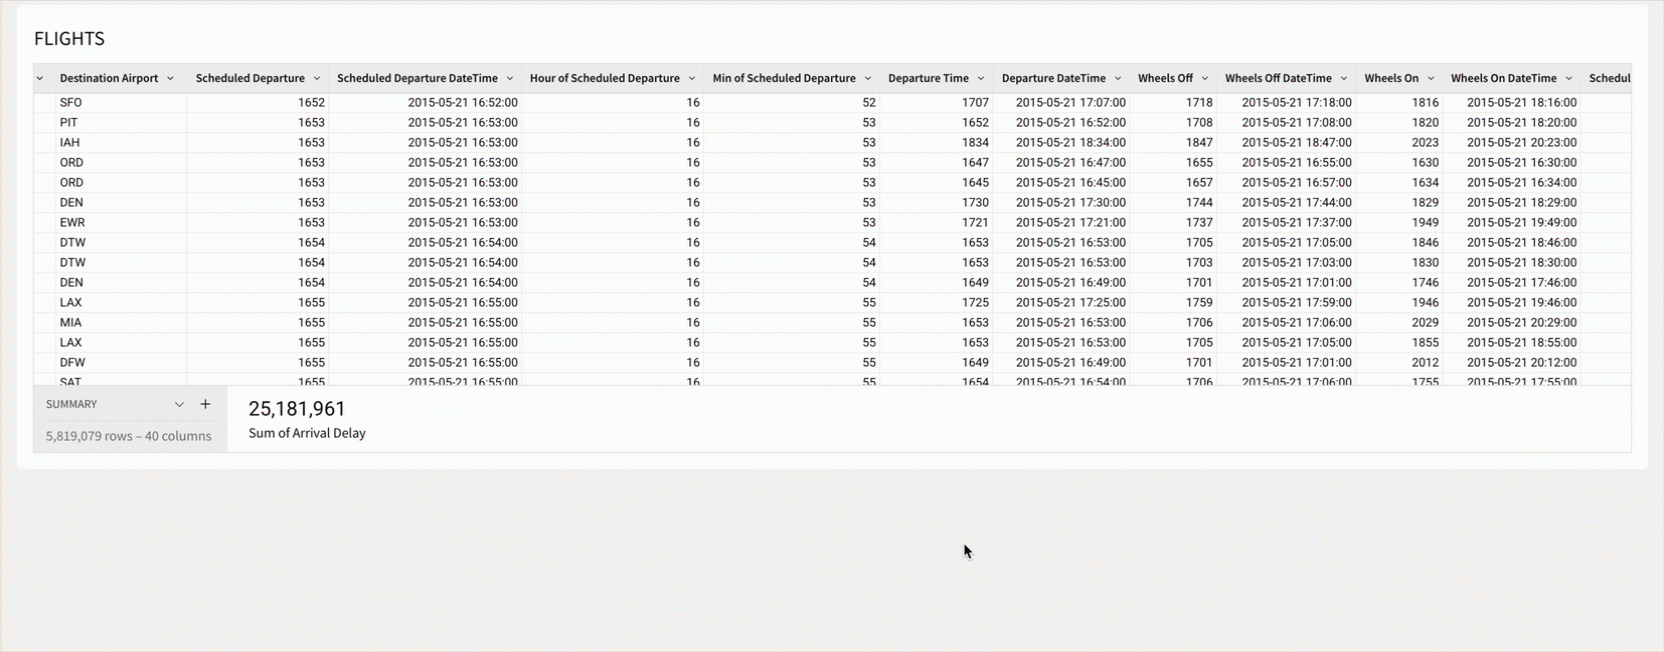1664x652 pixels.
Task: Click the MIA destination airport cell
Action: (x=71, y=322)
